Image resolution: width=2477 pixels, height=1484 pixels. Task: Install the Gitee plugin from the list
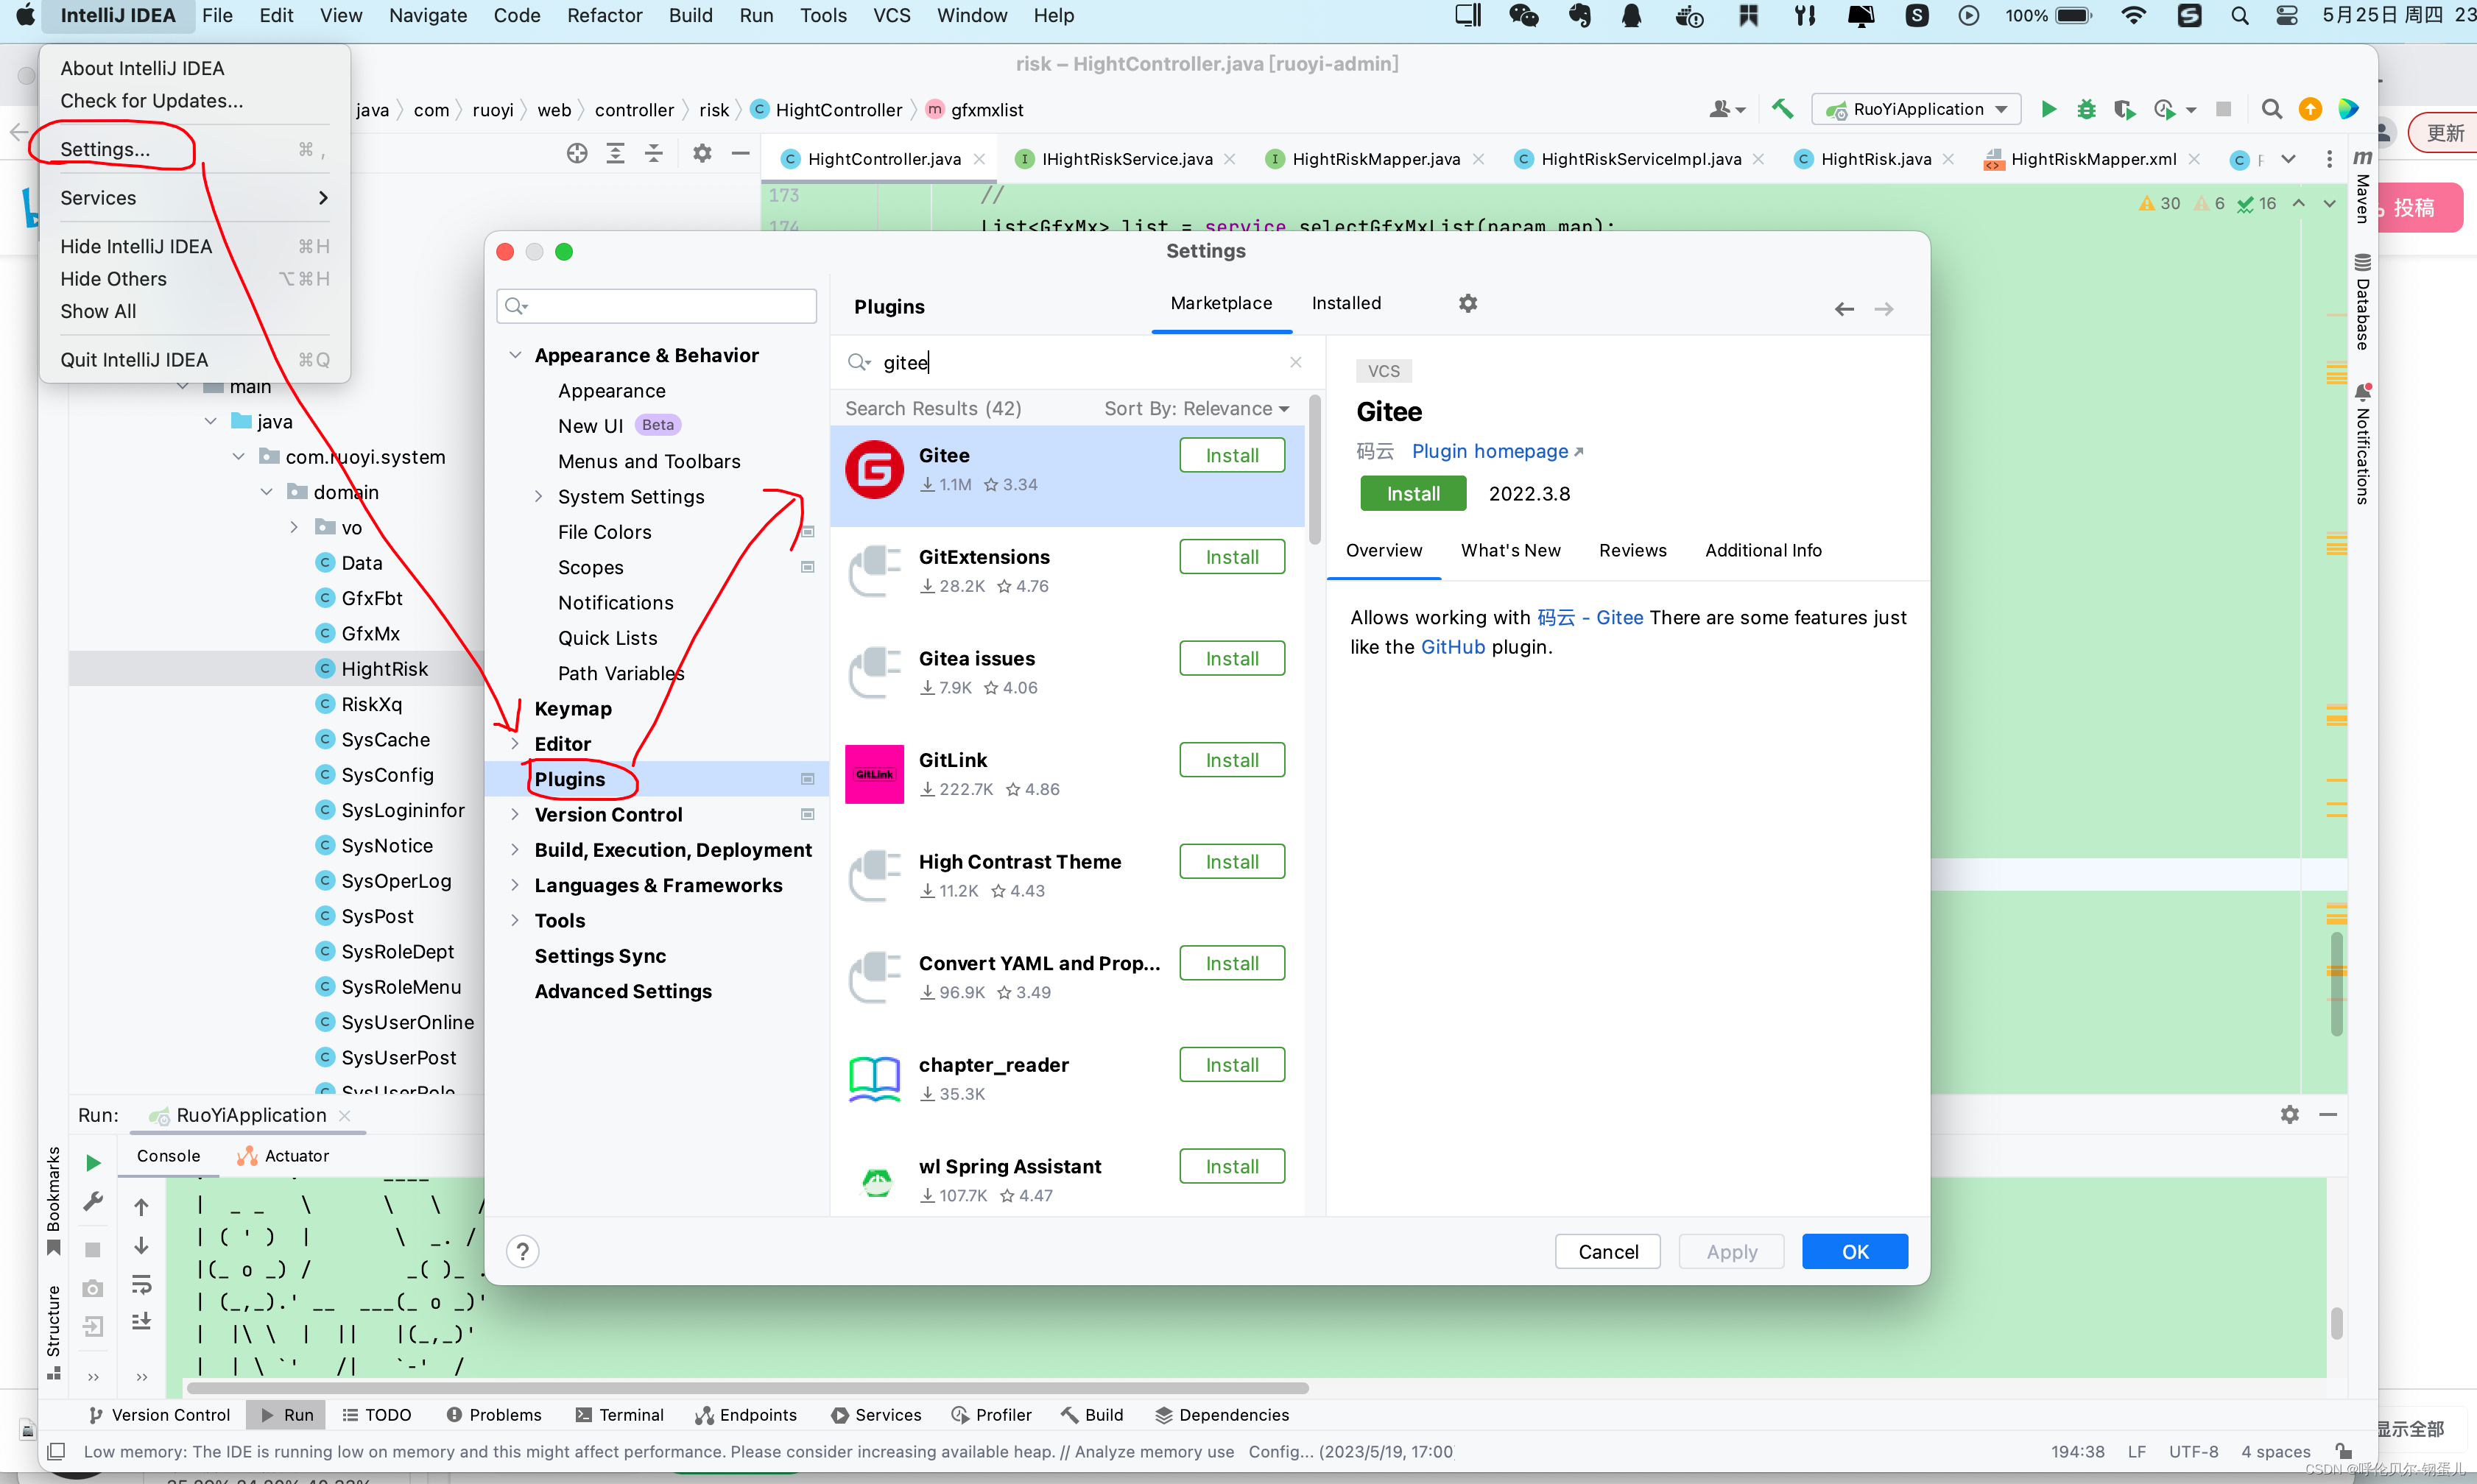tap(1231, 455)
